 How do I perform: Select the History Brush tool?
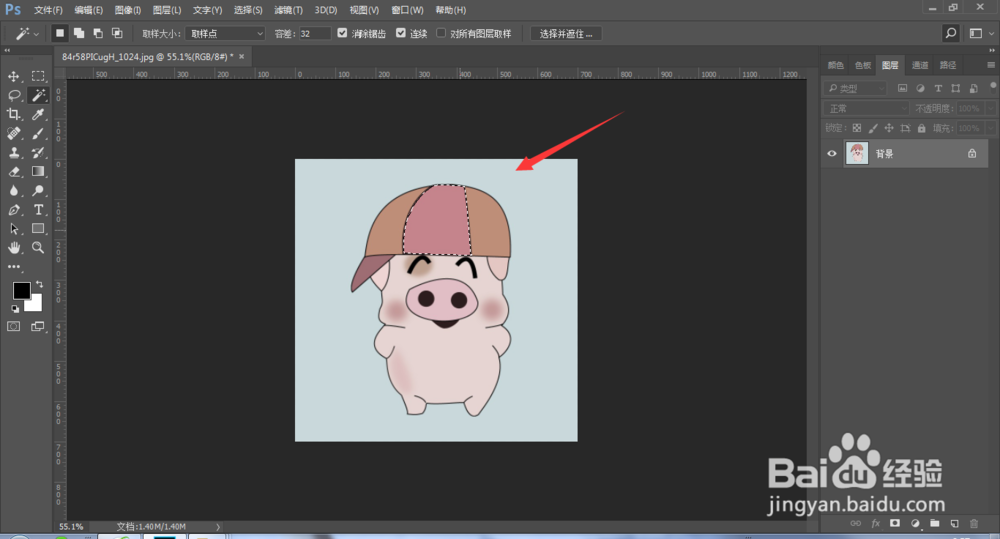38,153
